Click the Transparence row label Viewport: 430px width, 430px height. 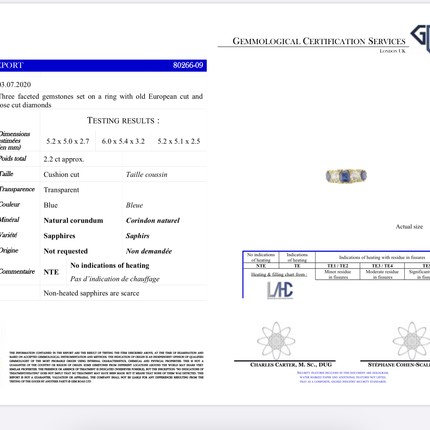(17, 189)
